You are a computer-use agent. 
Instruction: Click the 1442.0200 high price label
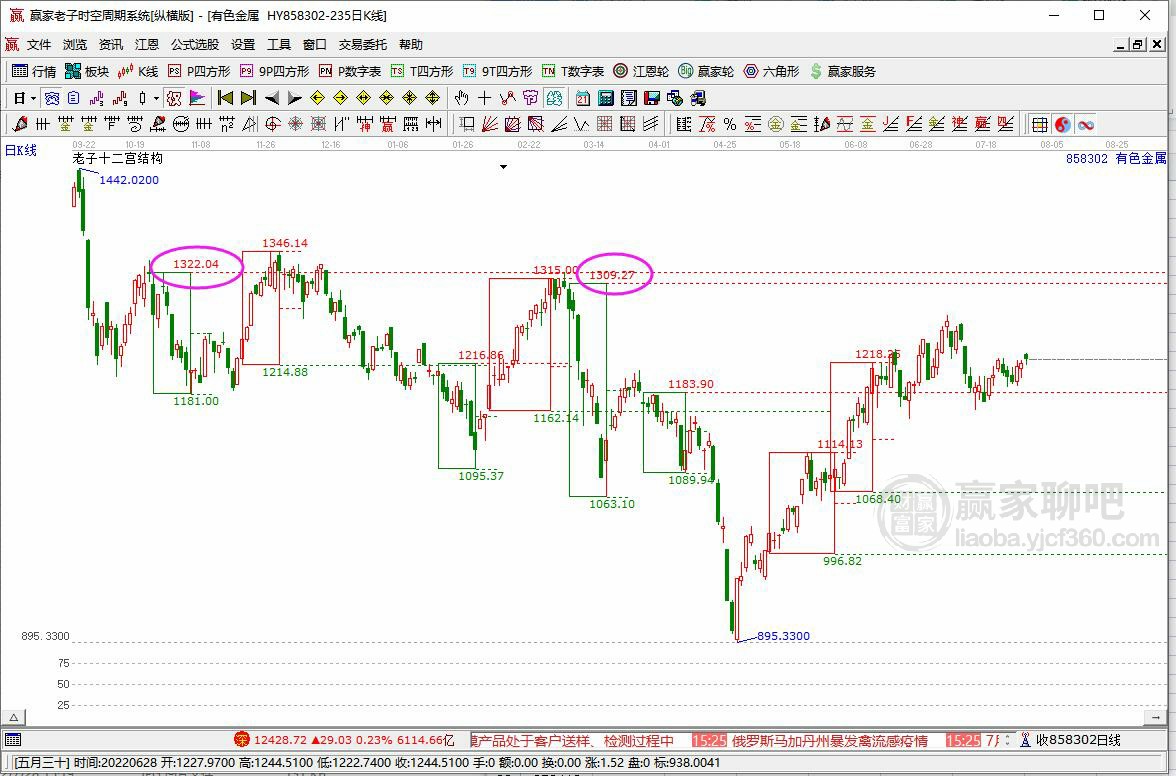[x=129, y=180]
